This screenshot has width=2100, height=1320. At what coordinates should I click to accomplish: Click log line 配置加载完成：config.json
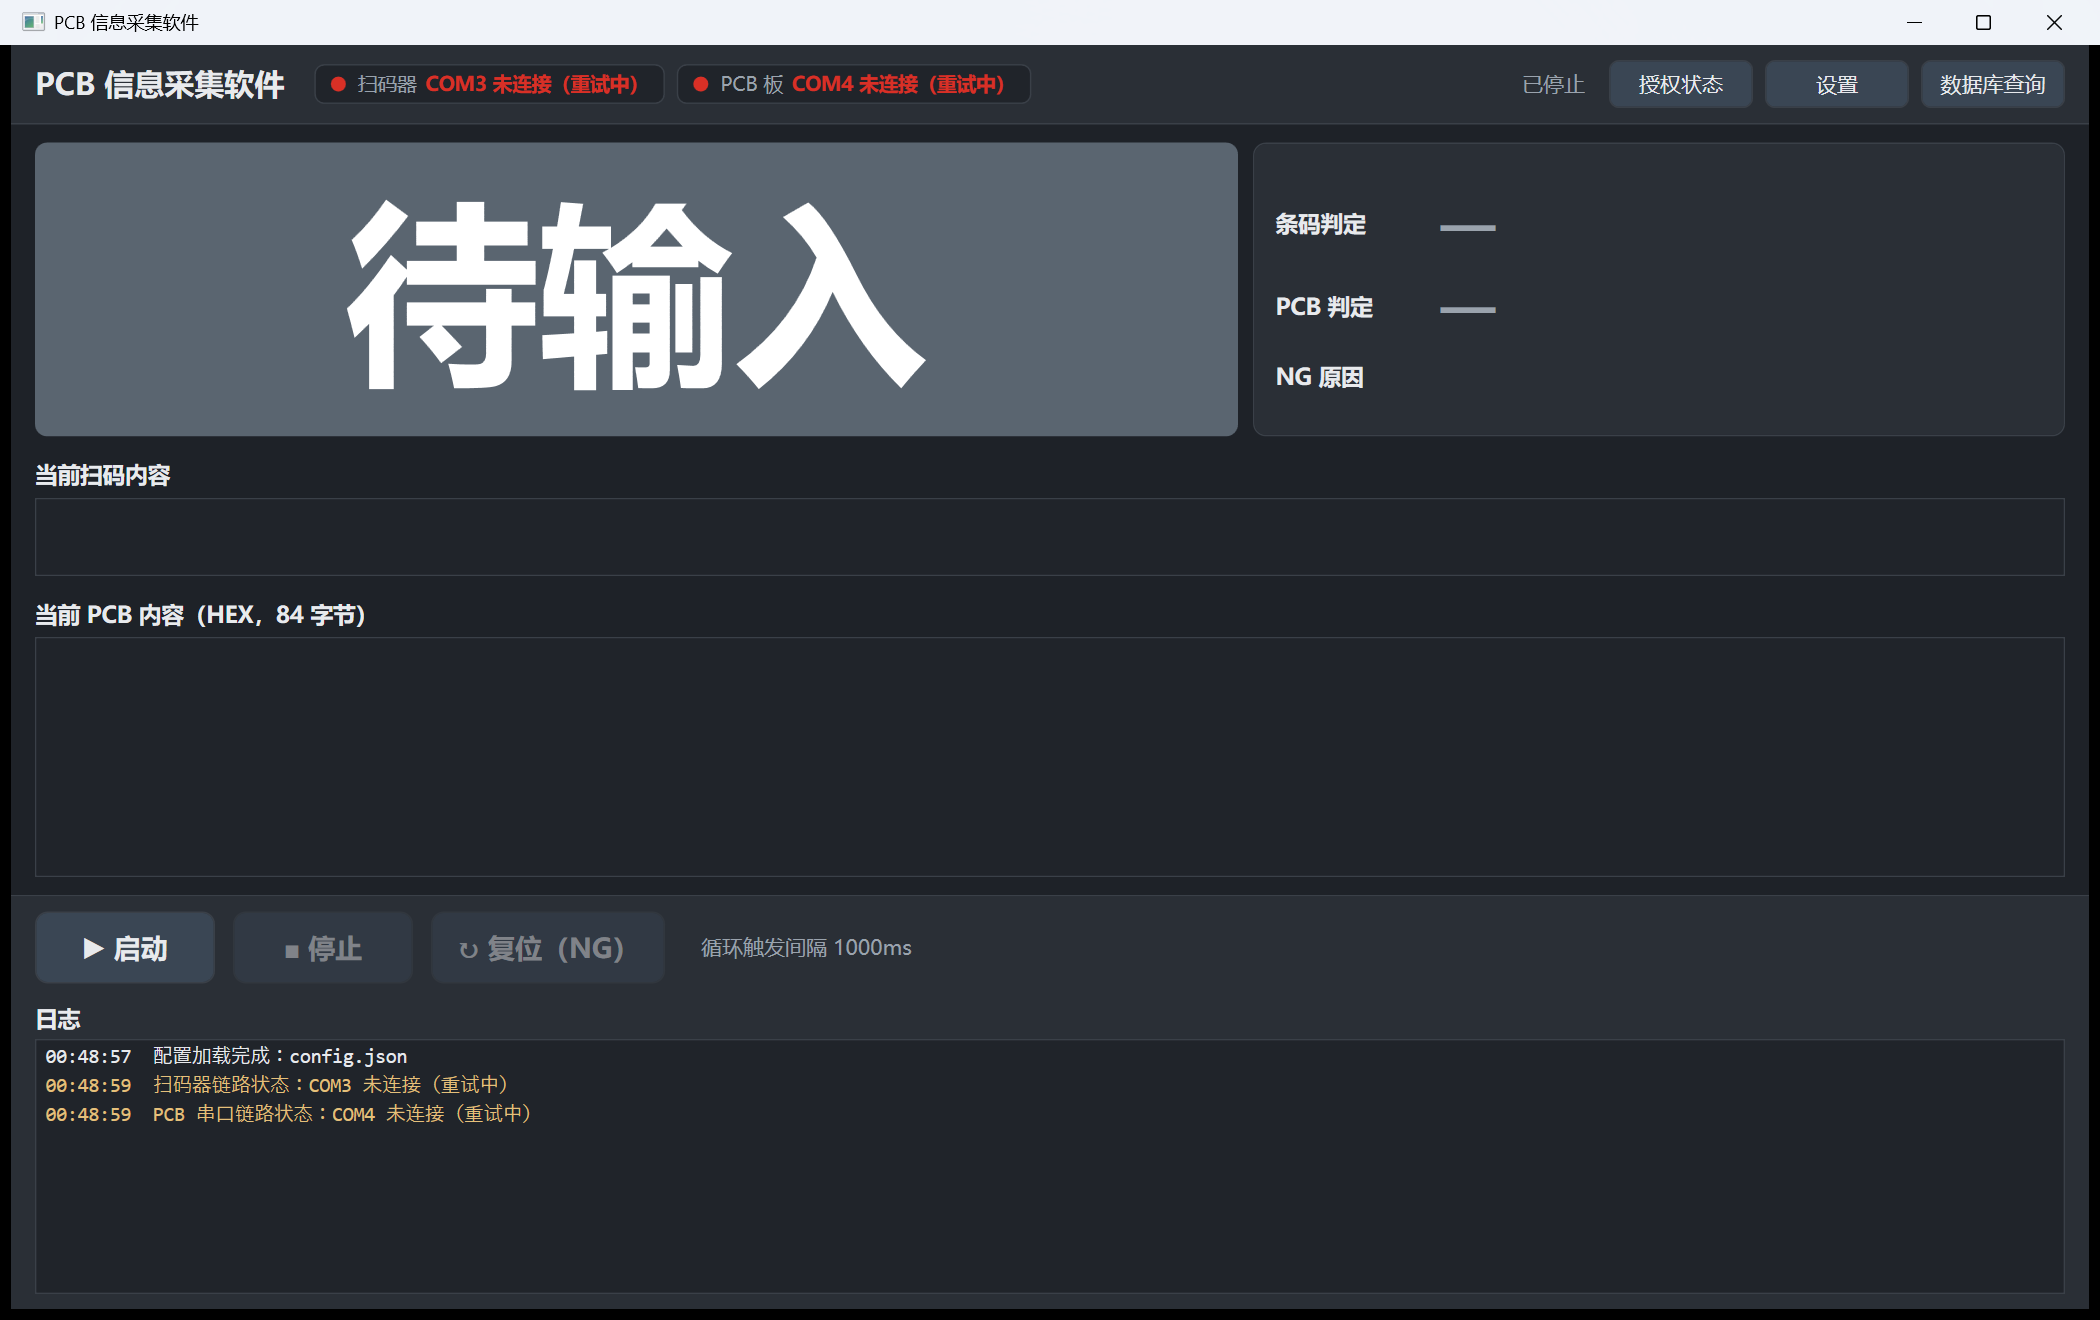[x=226, y=1056]
